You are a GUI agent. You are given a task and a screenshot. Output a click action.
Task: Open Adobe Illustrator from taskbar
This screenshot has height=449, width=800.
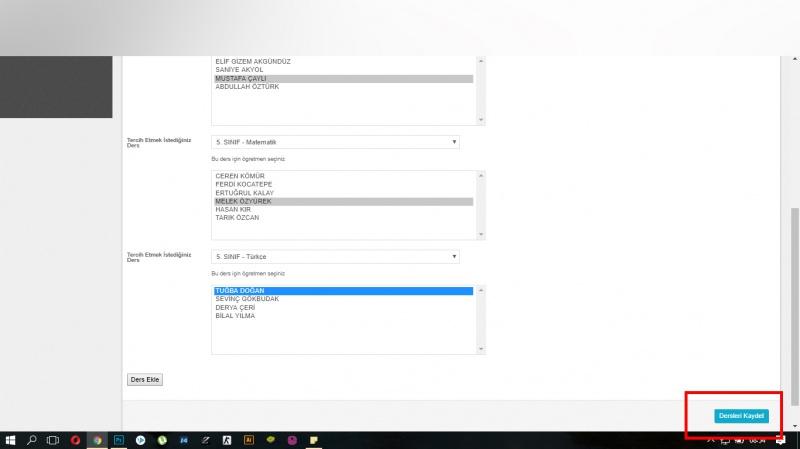248,440
